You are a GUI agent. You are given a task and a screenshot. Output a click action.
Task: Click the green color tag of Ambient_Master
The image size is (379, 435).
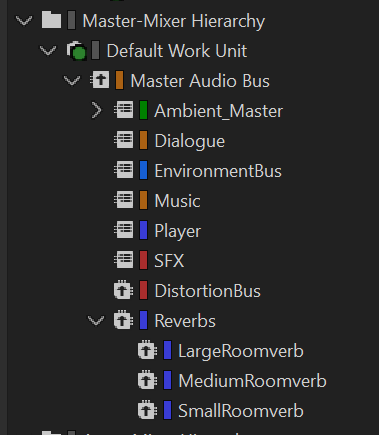tap(143, 111)
